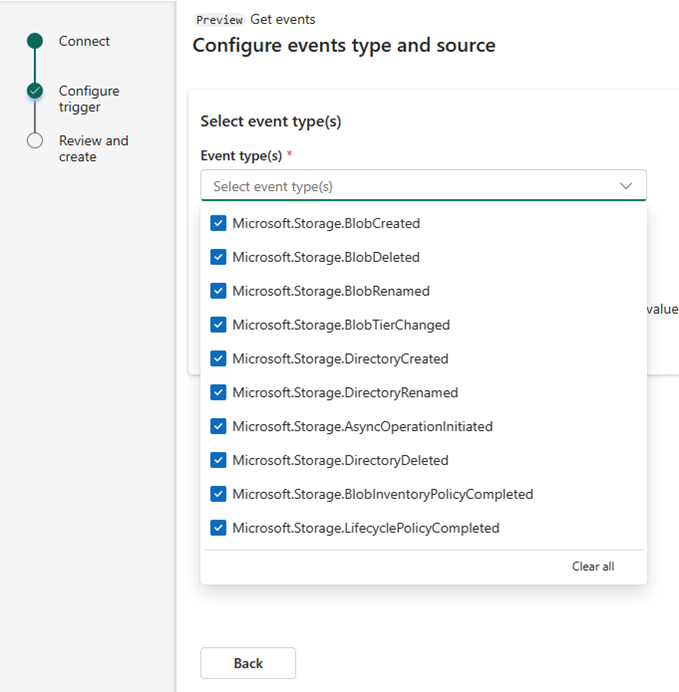Image resolution: width=679 pixels, height=692 pixels.
Task: Deselect the Microsoft.Storage.BlobTierChanged checkbox
Action: [x=218, y=325]
